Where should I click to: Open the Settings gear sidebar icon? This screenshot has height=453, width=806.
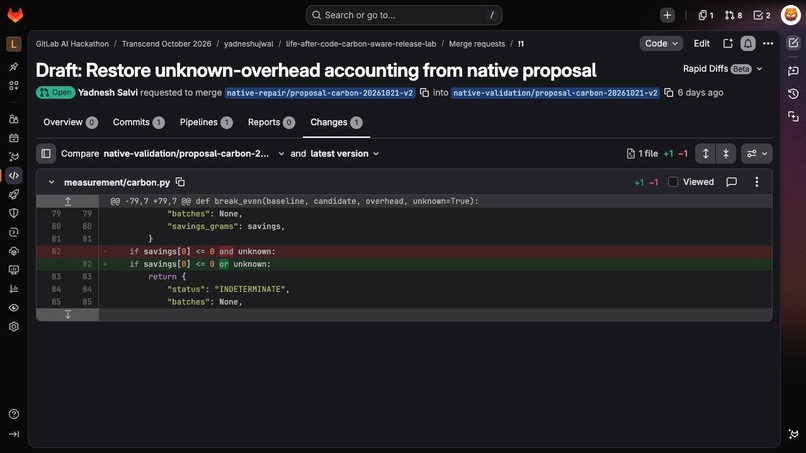tap(14, 327)
